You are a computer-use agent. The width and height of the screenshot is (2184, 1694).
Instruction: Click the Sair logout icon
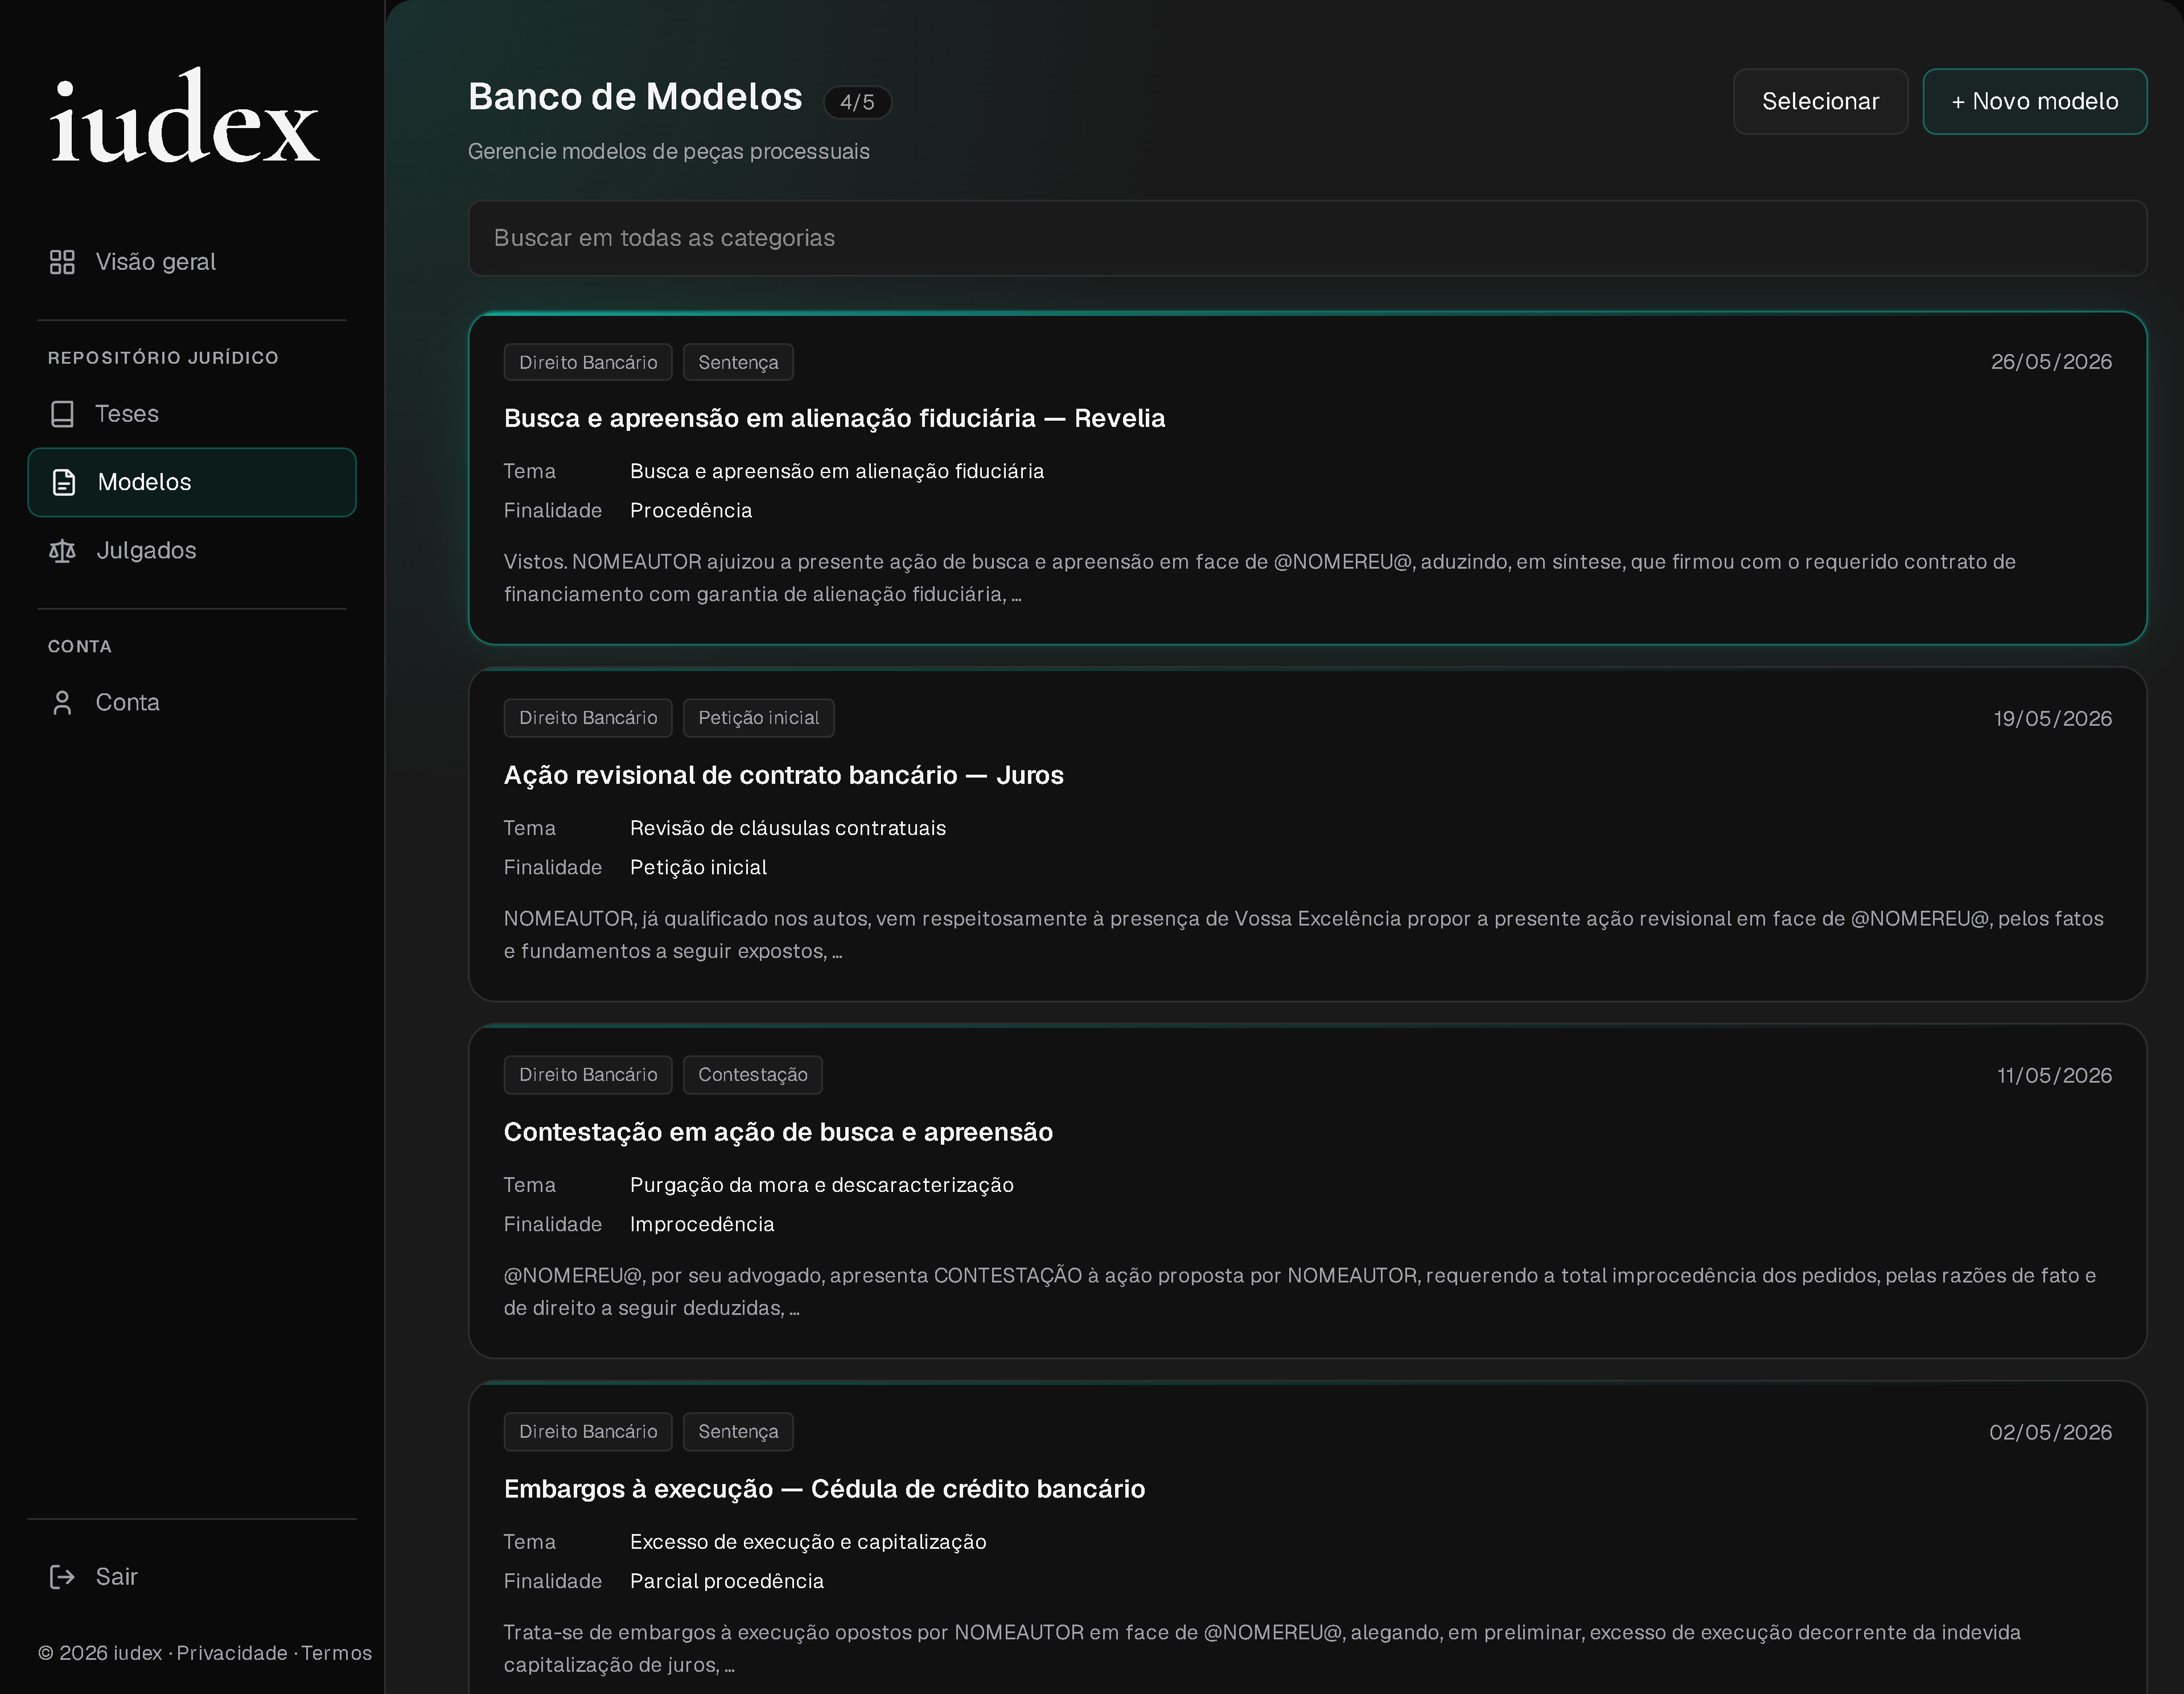click(x=62, y=1577)
